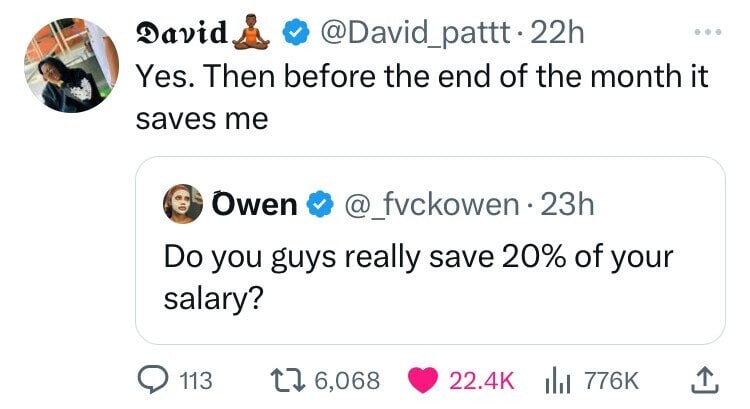Click Owen's verified badge icon

[x=319, y=206]
